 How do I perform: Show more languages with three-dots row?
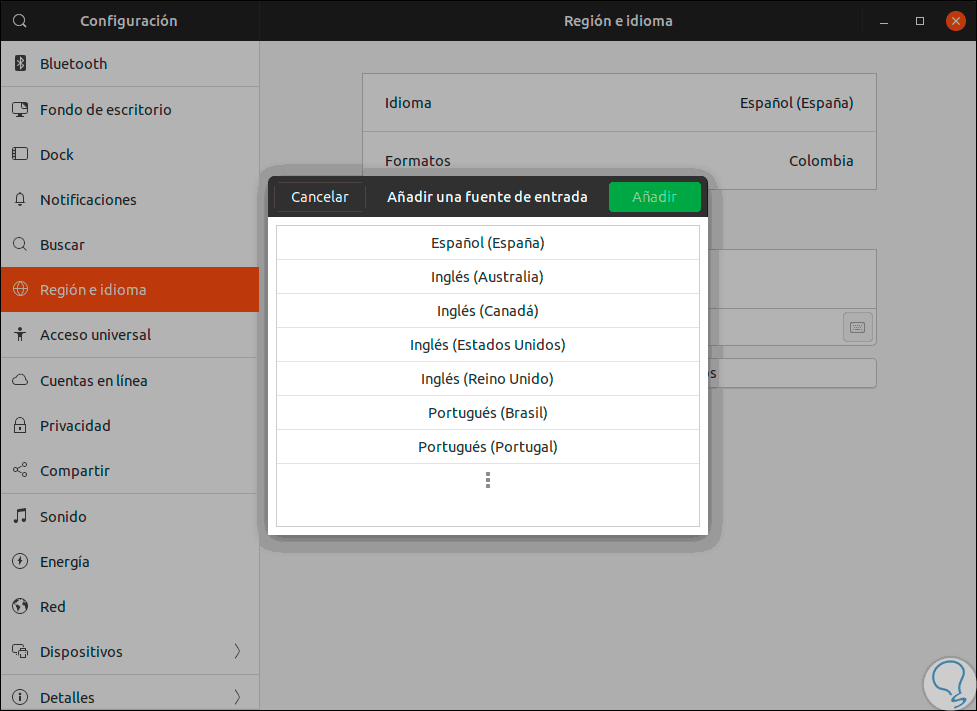[x=488, y=481]
